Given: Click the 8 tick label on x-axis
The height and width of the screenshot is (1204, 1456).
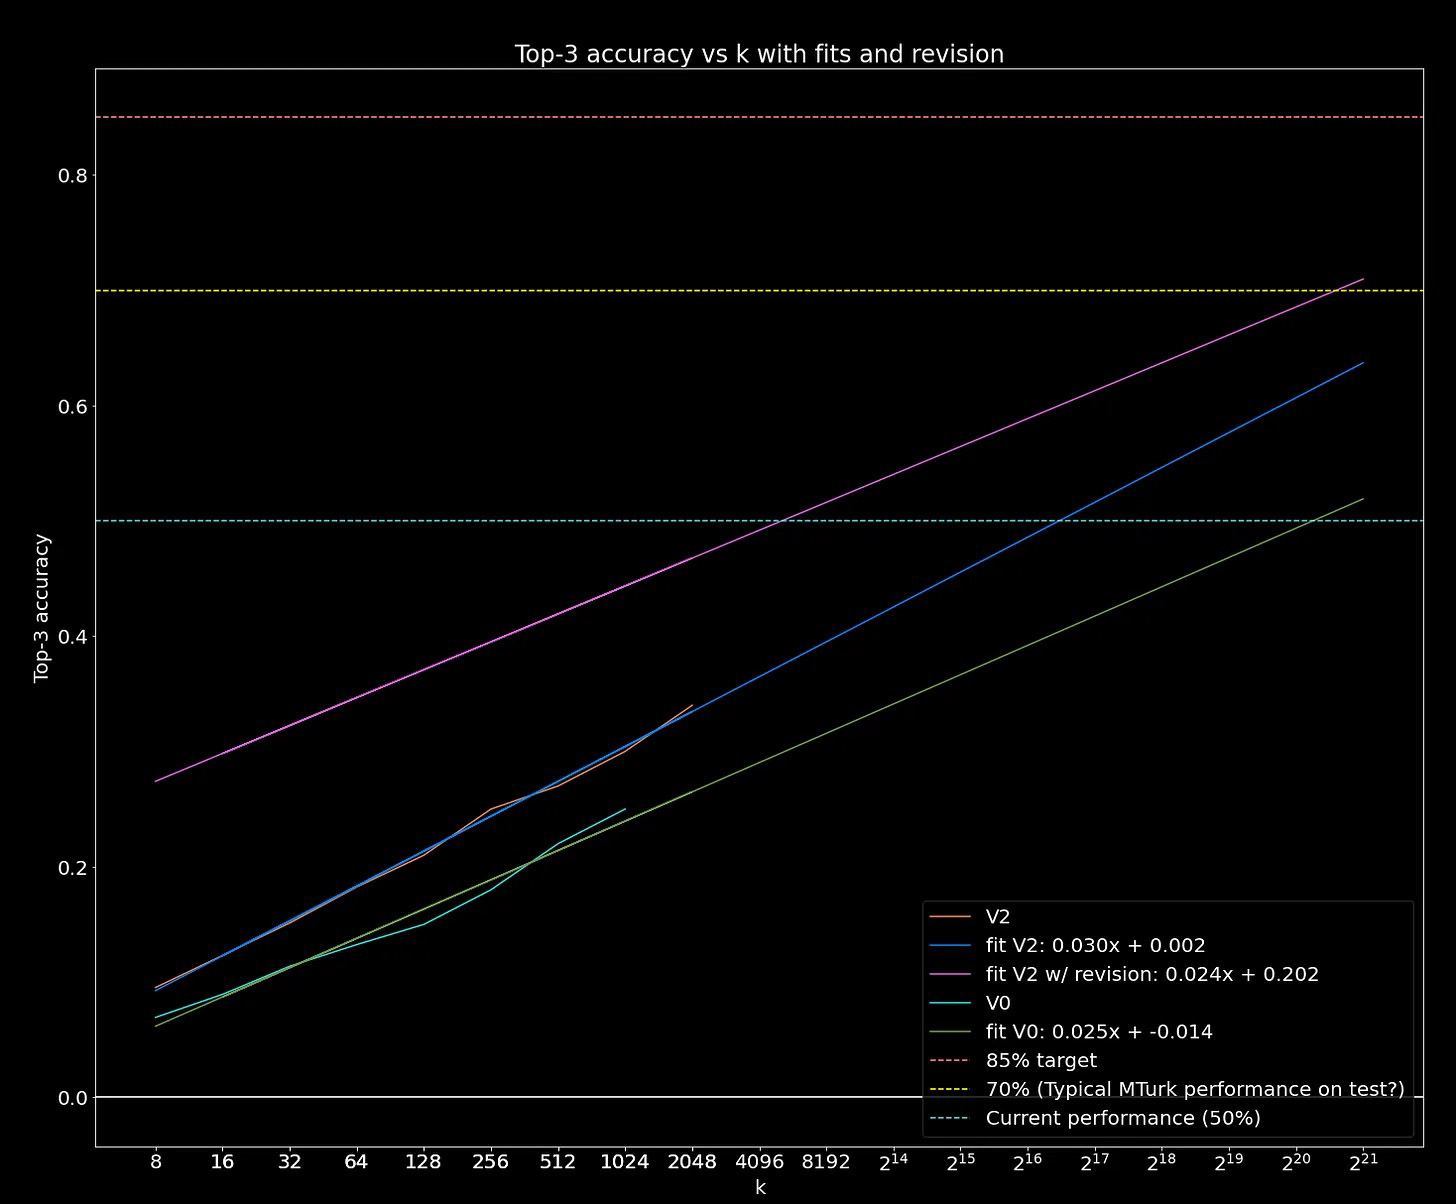Looking at the screenshot, I should [156, 1163].
